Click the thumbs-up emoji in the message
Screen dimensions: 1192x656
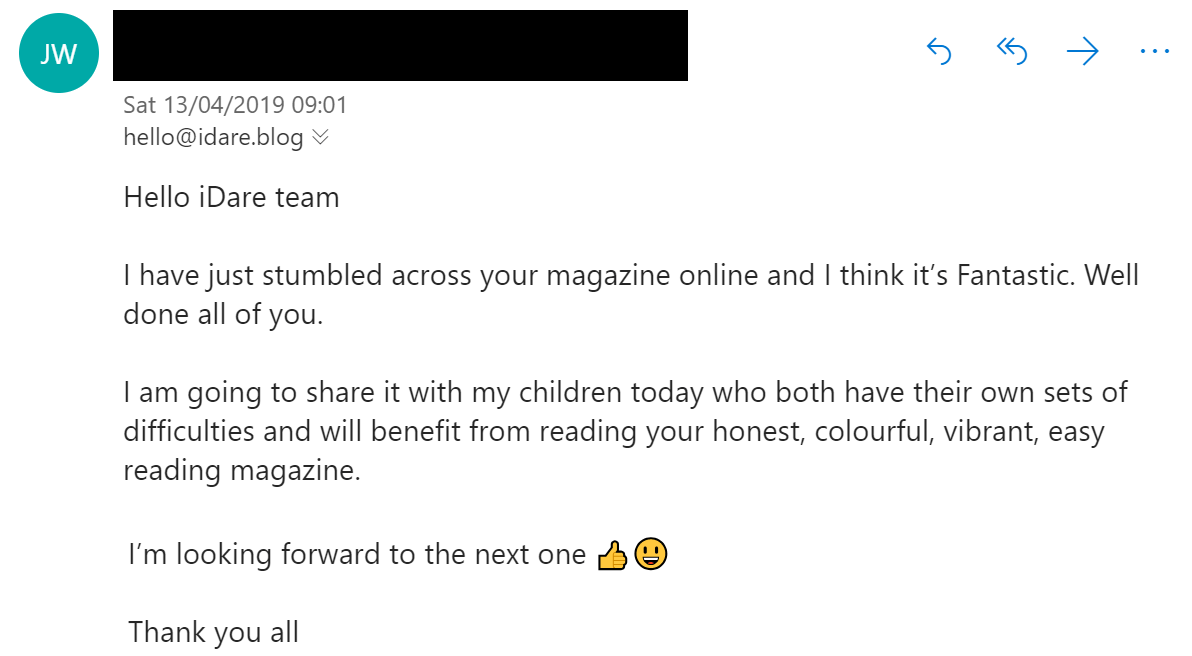pyautogui.click(x=611, y=555)
